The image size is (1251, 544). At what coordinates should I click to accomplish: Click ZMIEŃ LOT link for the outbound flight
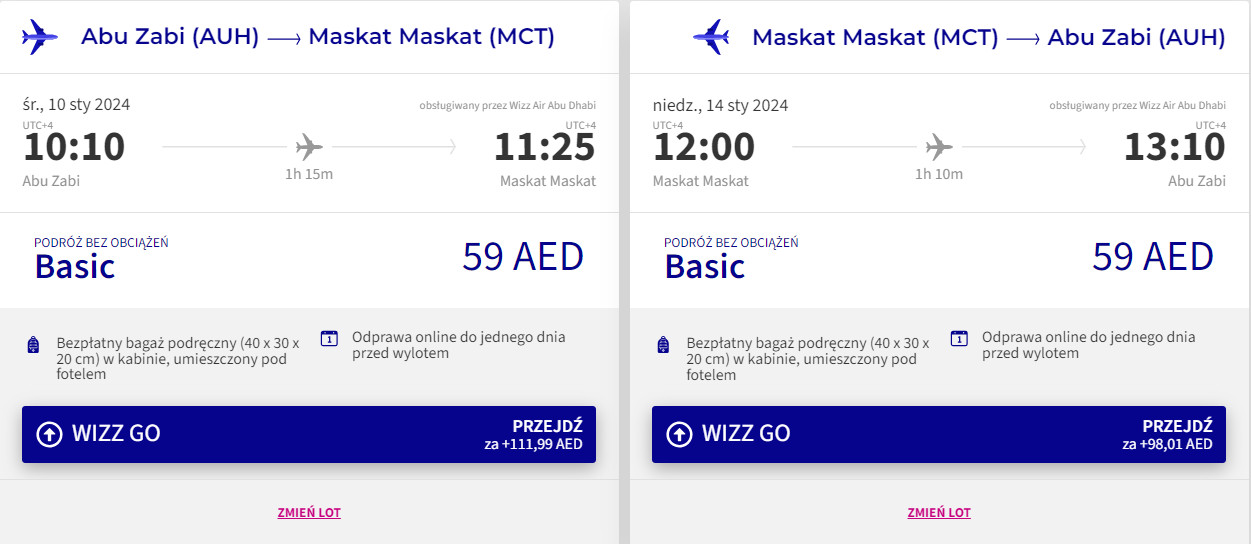click(x=309, y=513)
